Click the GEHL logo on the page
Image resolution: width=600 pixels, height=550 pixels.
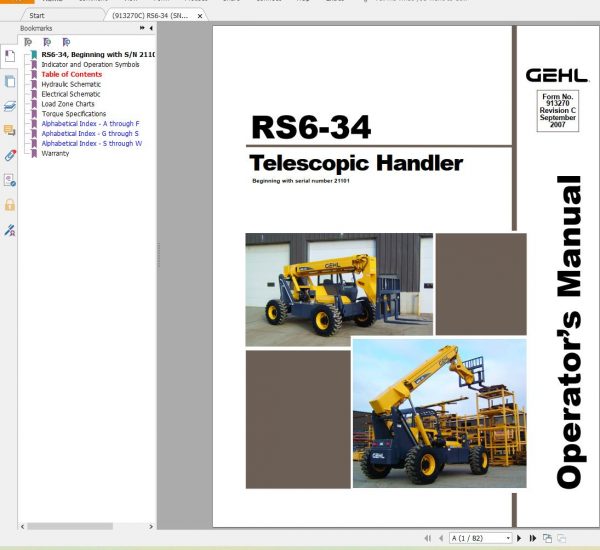coord(557,75)
